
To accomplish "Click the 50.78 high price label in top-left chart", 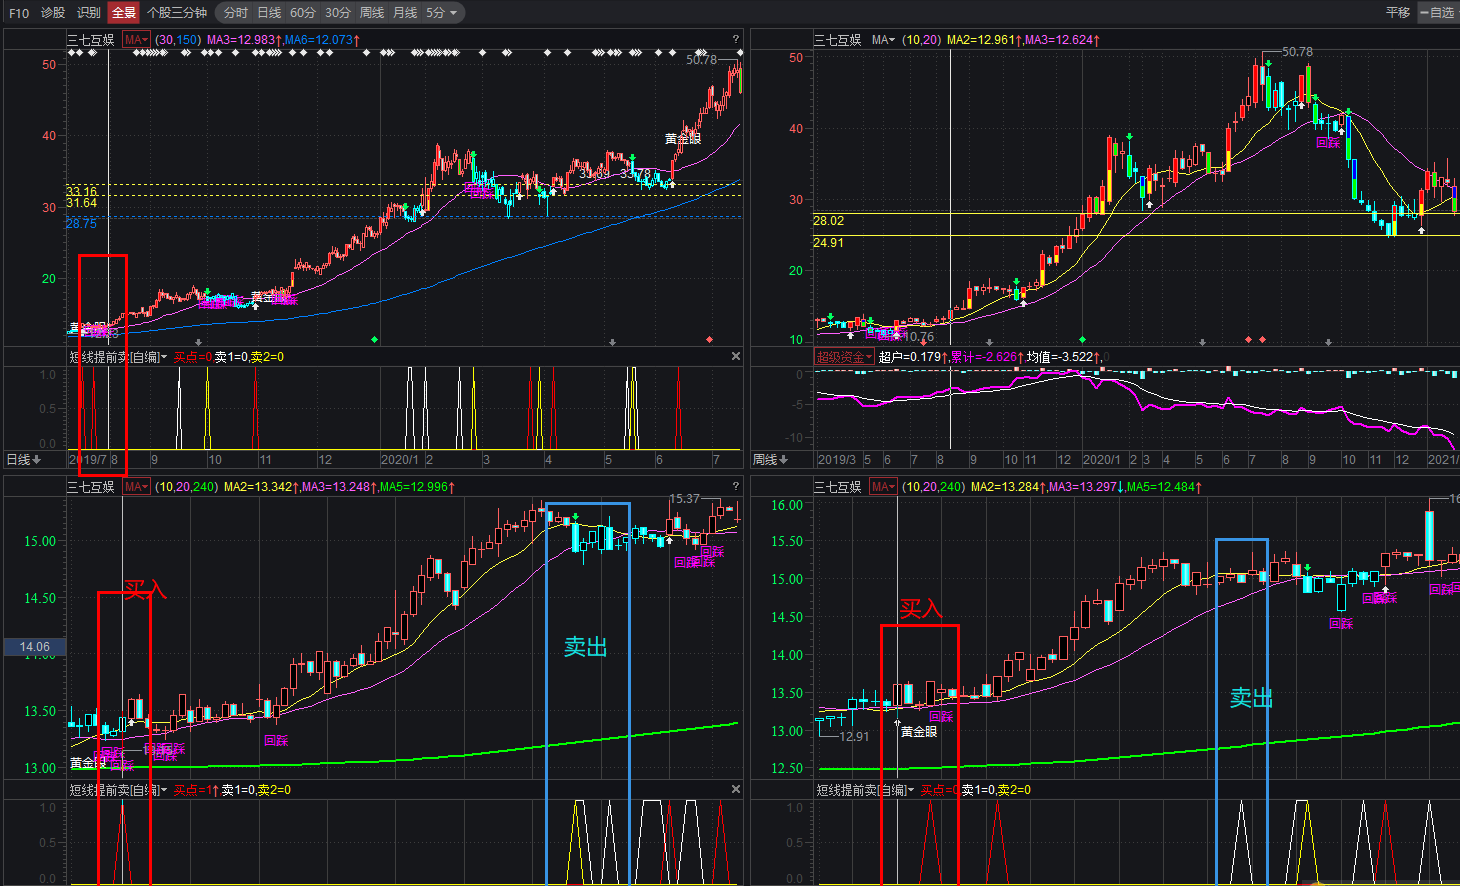I will tap(702, 60).
